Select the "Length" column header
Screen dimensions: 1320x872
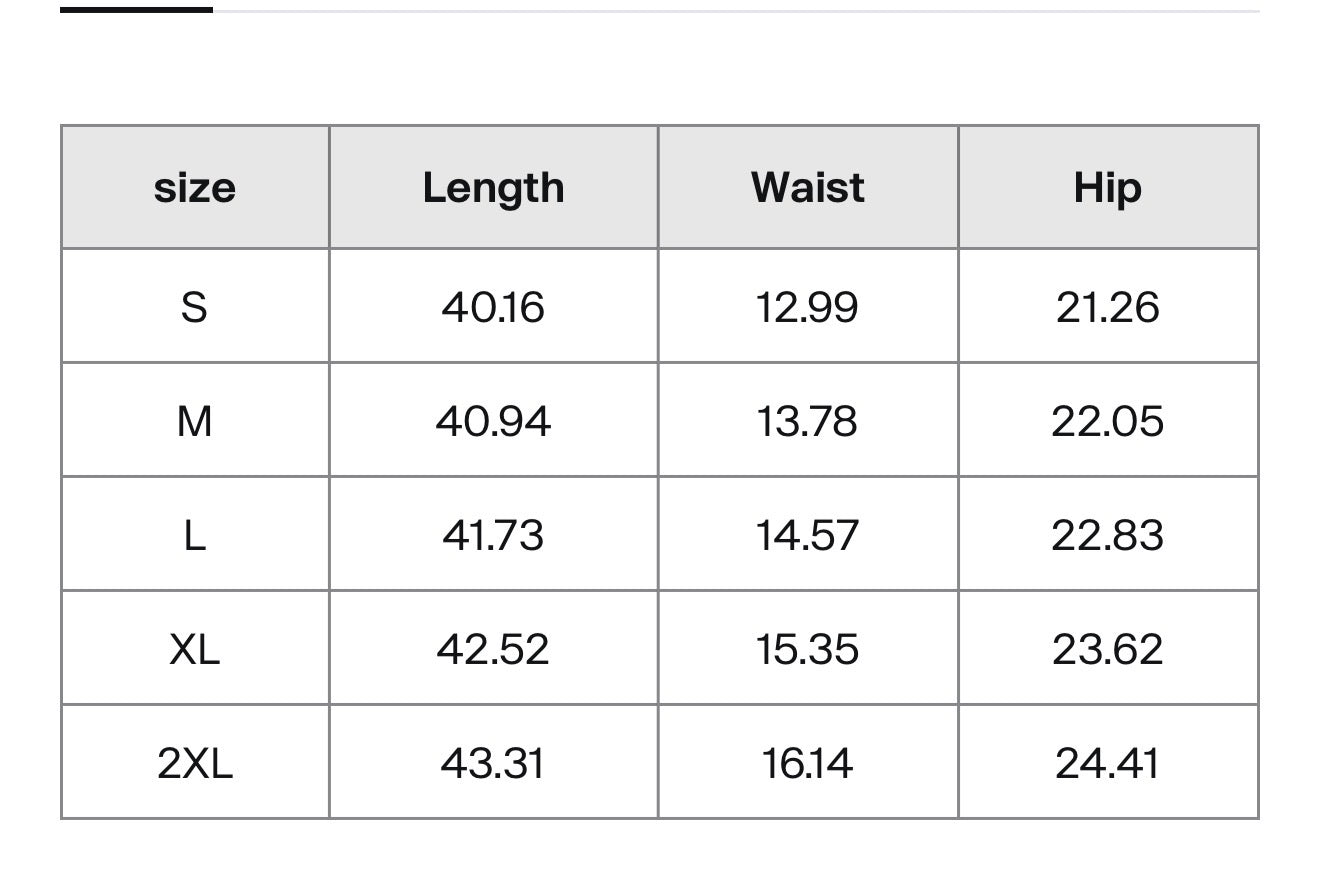pos(493,188)
